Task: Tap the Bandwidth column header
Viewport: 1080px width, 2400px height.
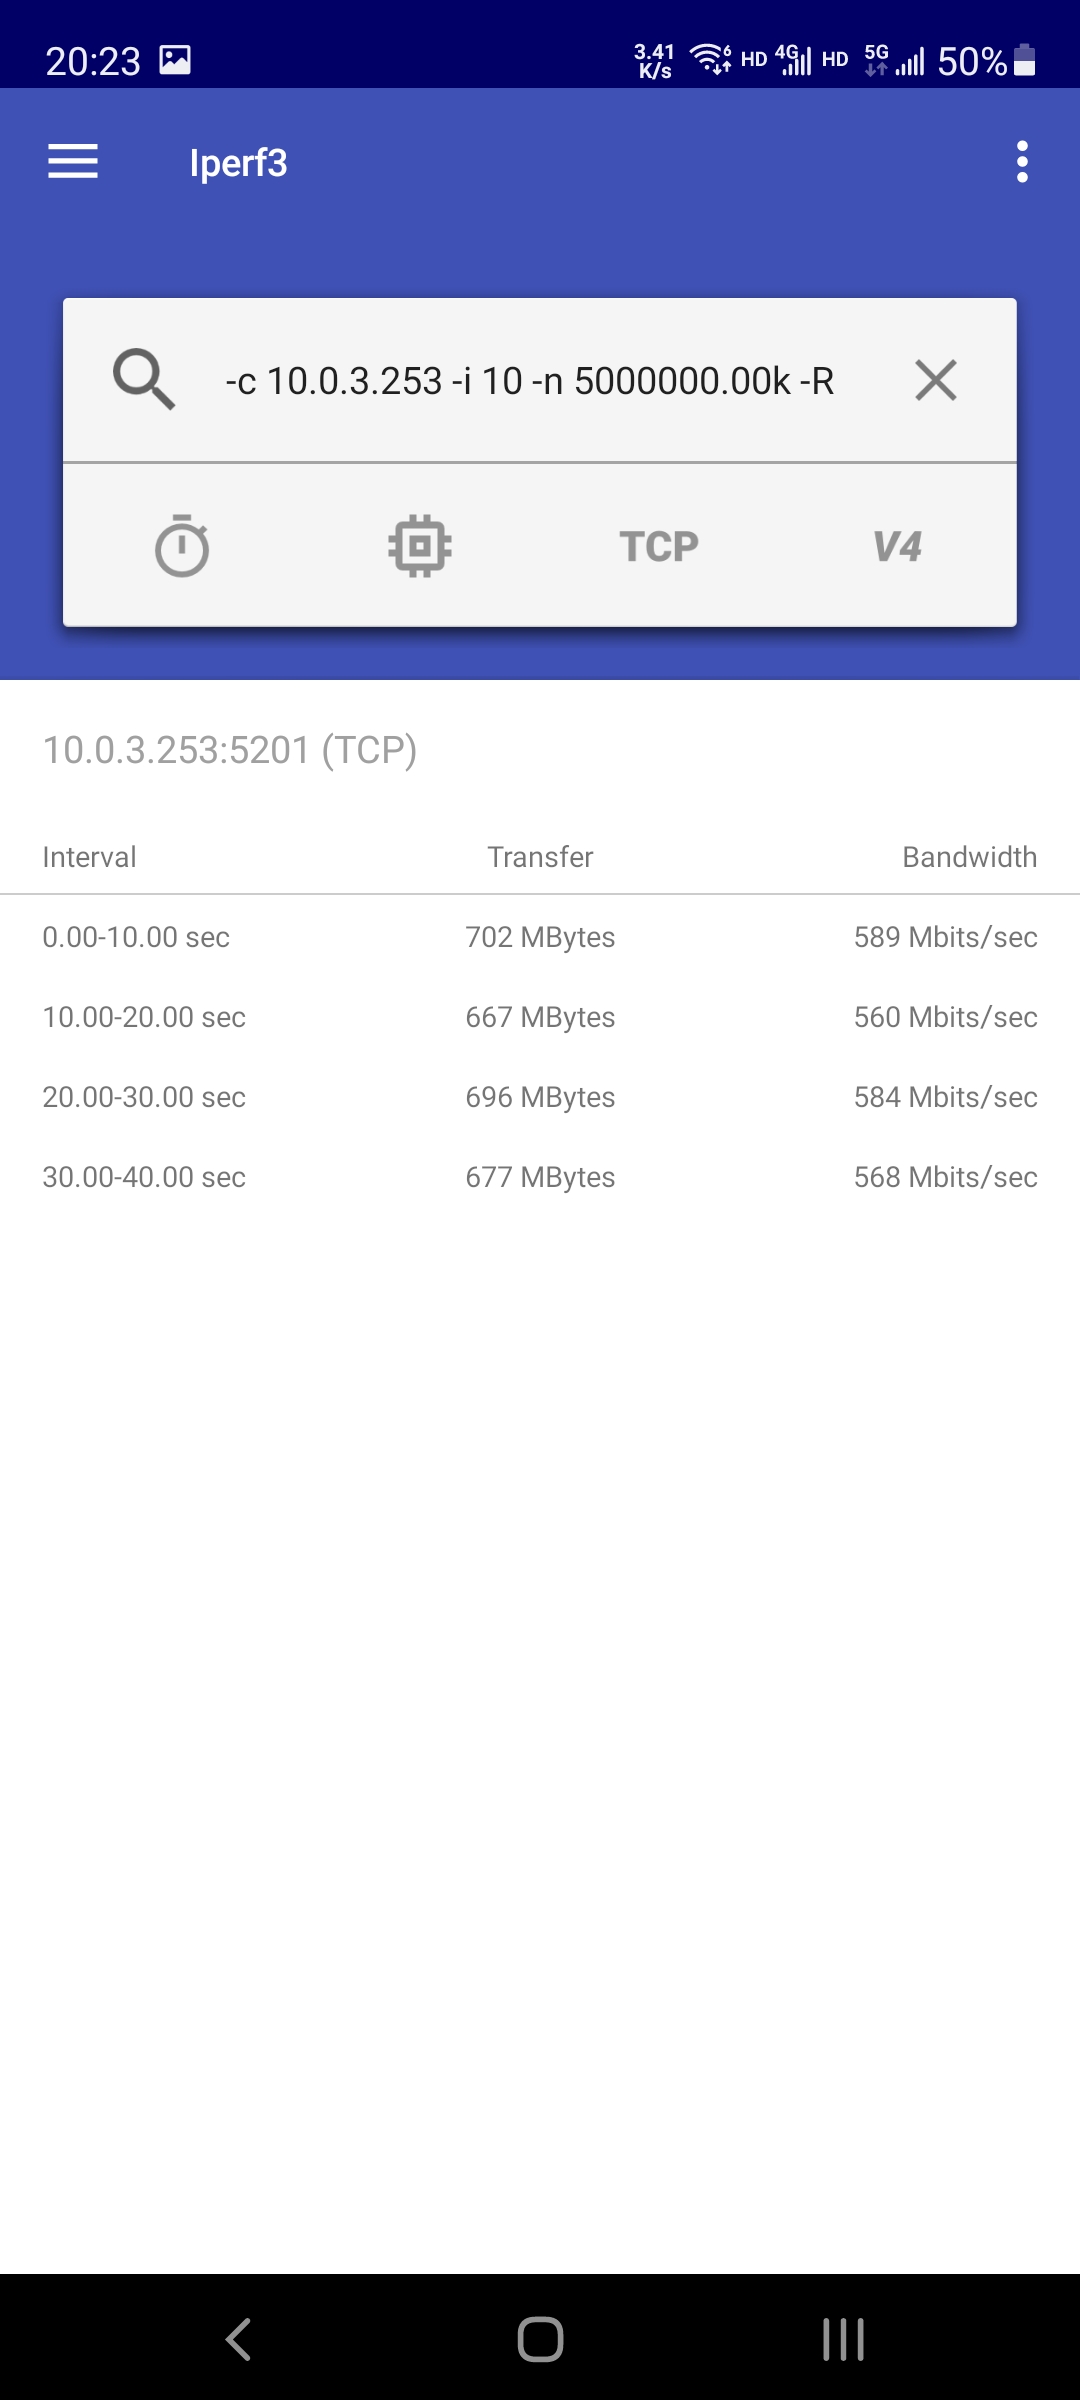Action: coord(969,857)
